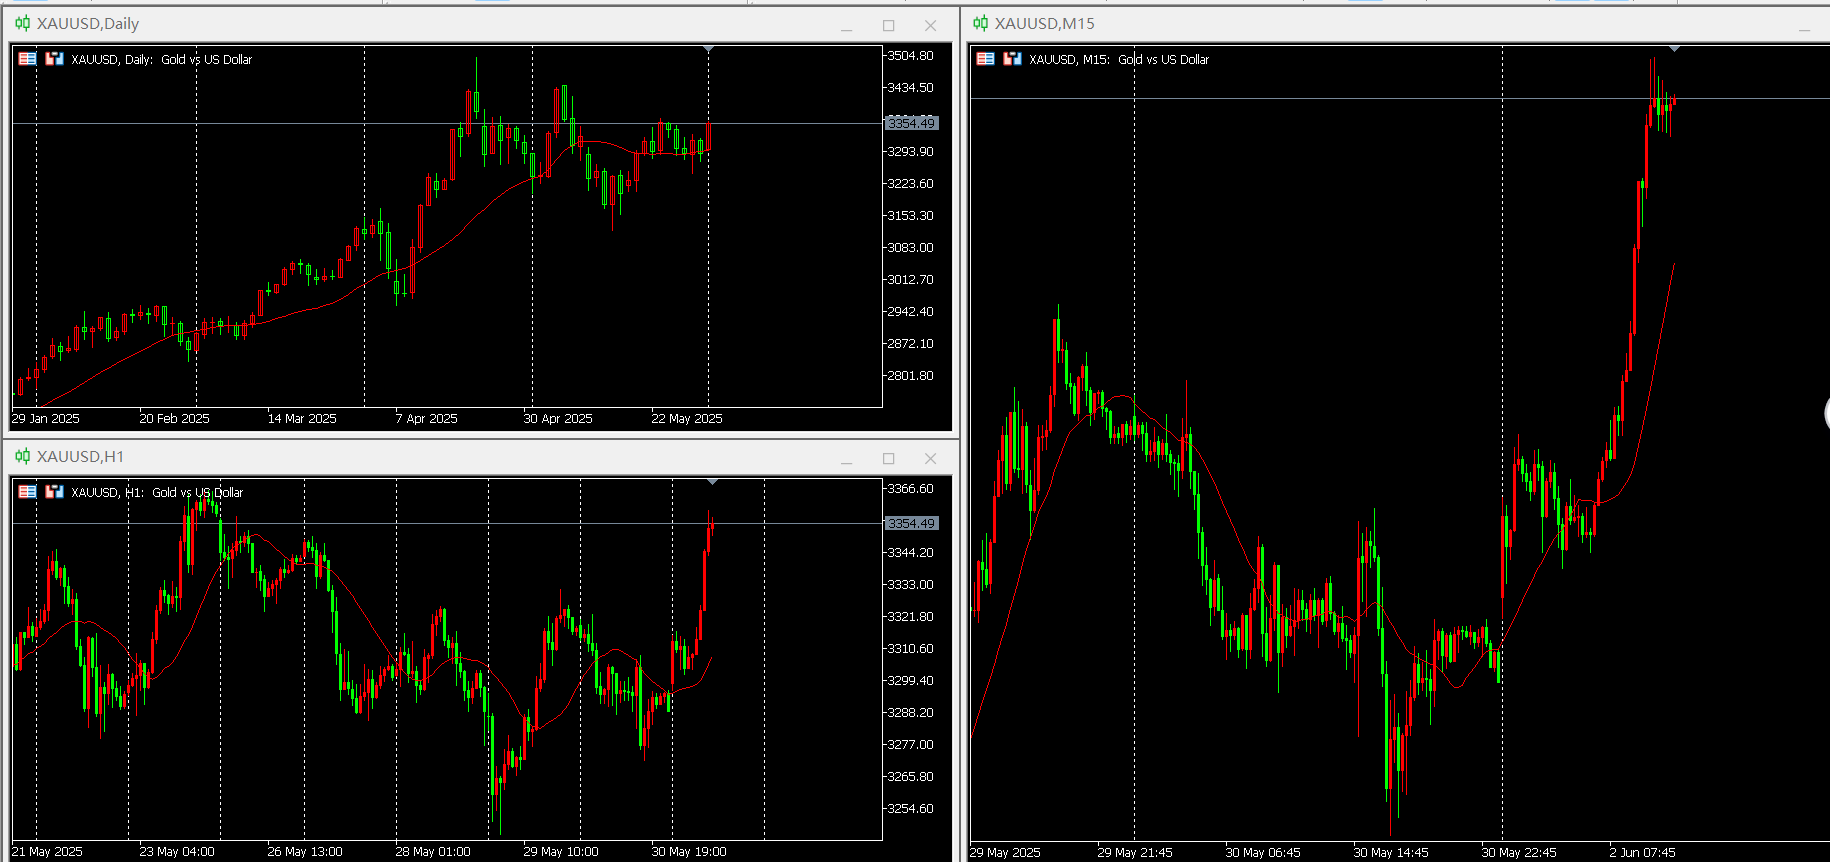Activate the XAUUSD,M15 window title
The image size is (1830, 862).
(x=1044, y=23)
